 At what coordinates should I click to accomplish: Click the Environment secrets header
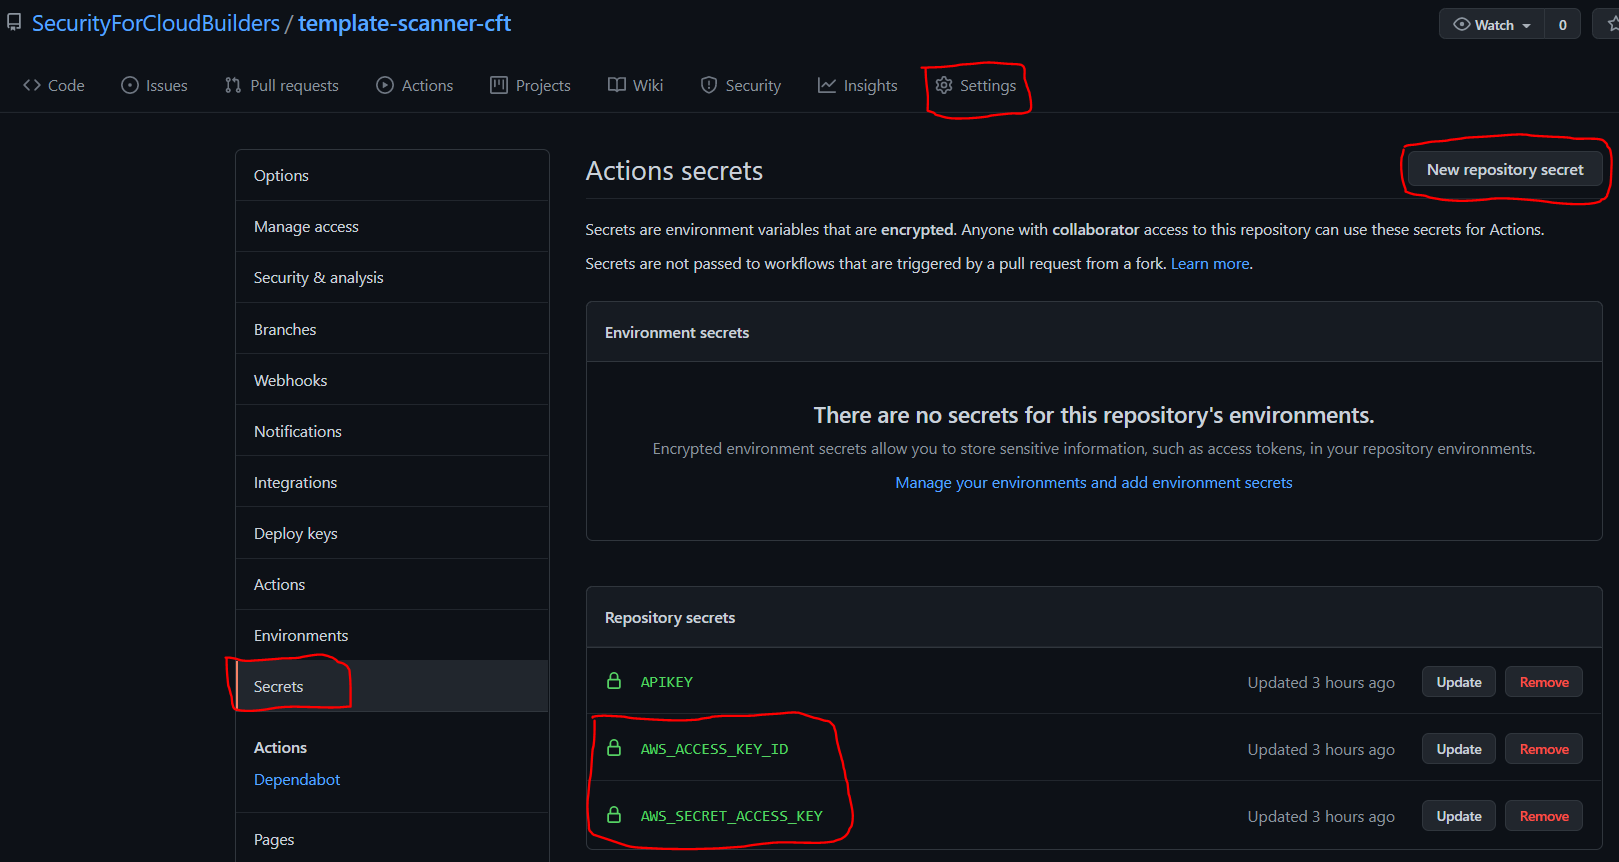(677, 332)
